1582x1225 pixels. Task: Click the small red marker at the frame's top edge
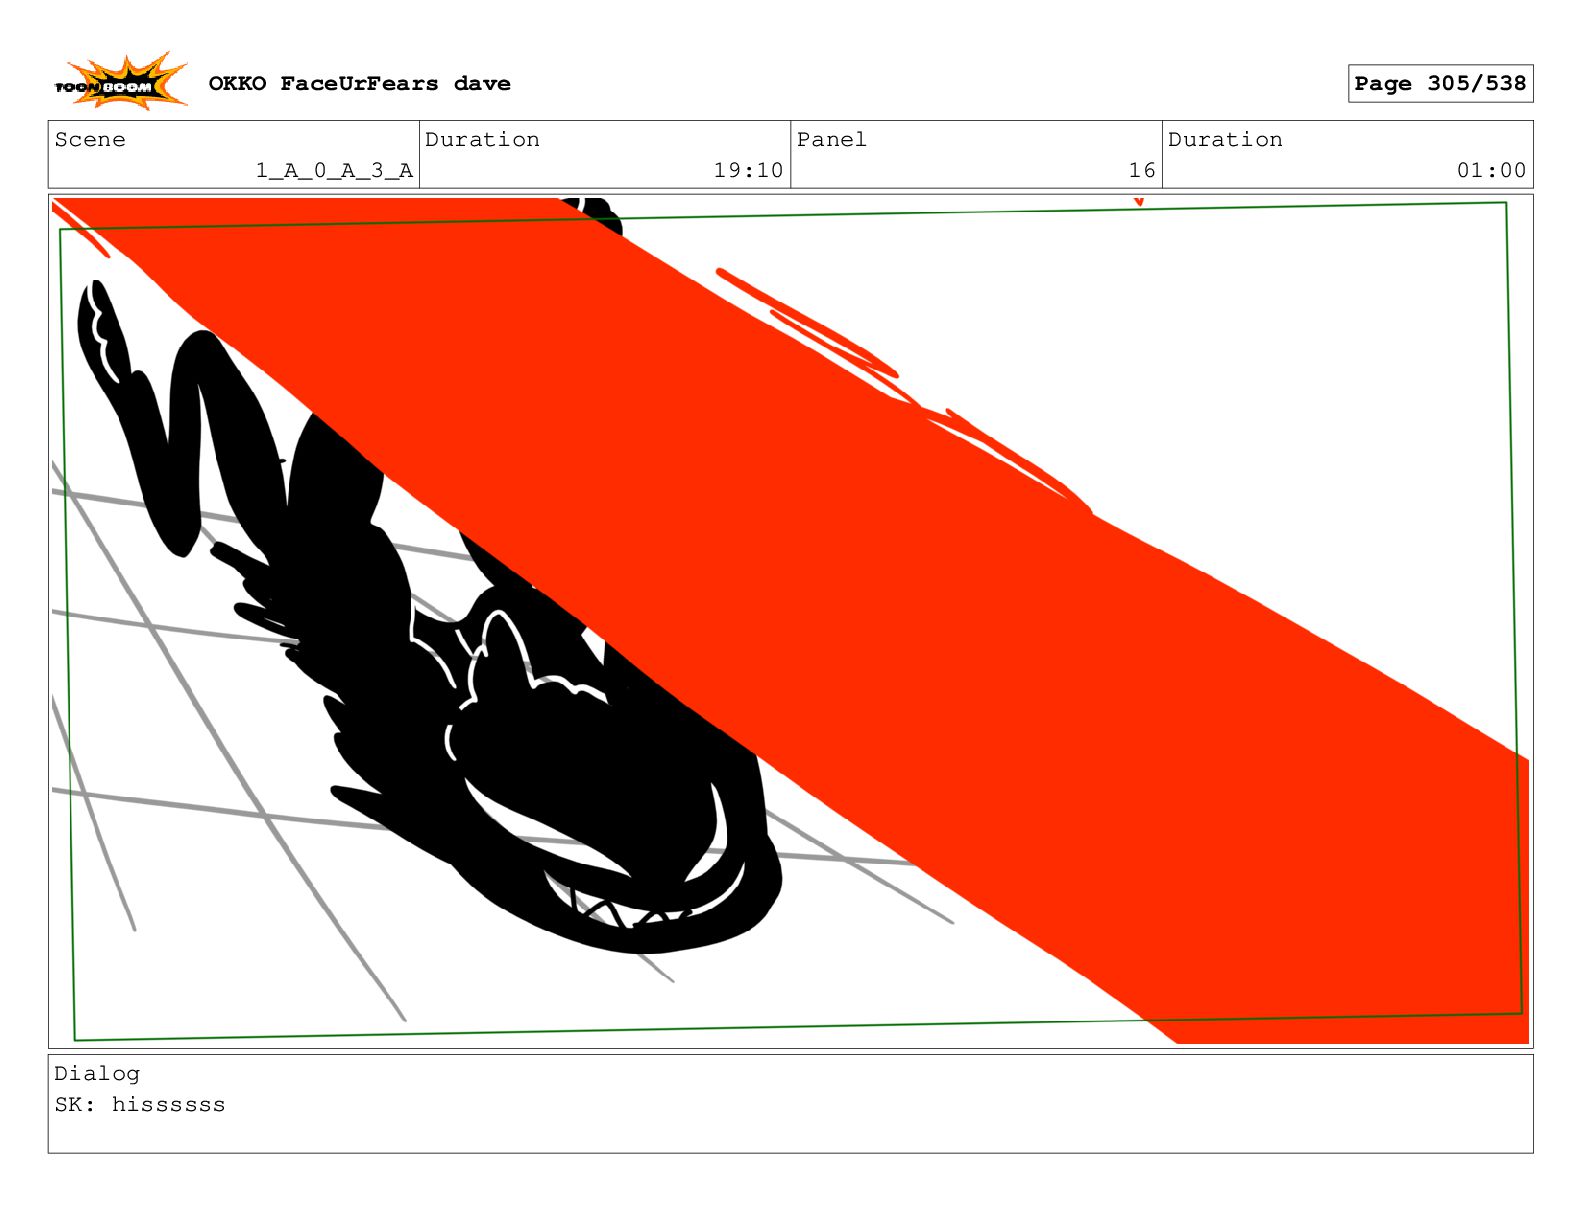[1138, 202]
